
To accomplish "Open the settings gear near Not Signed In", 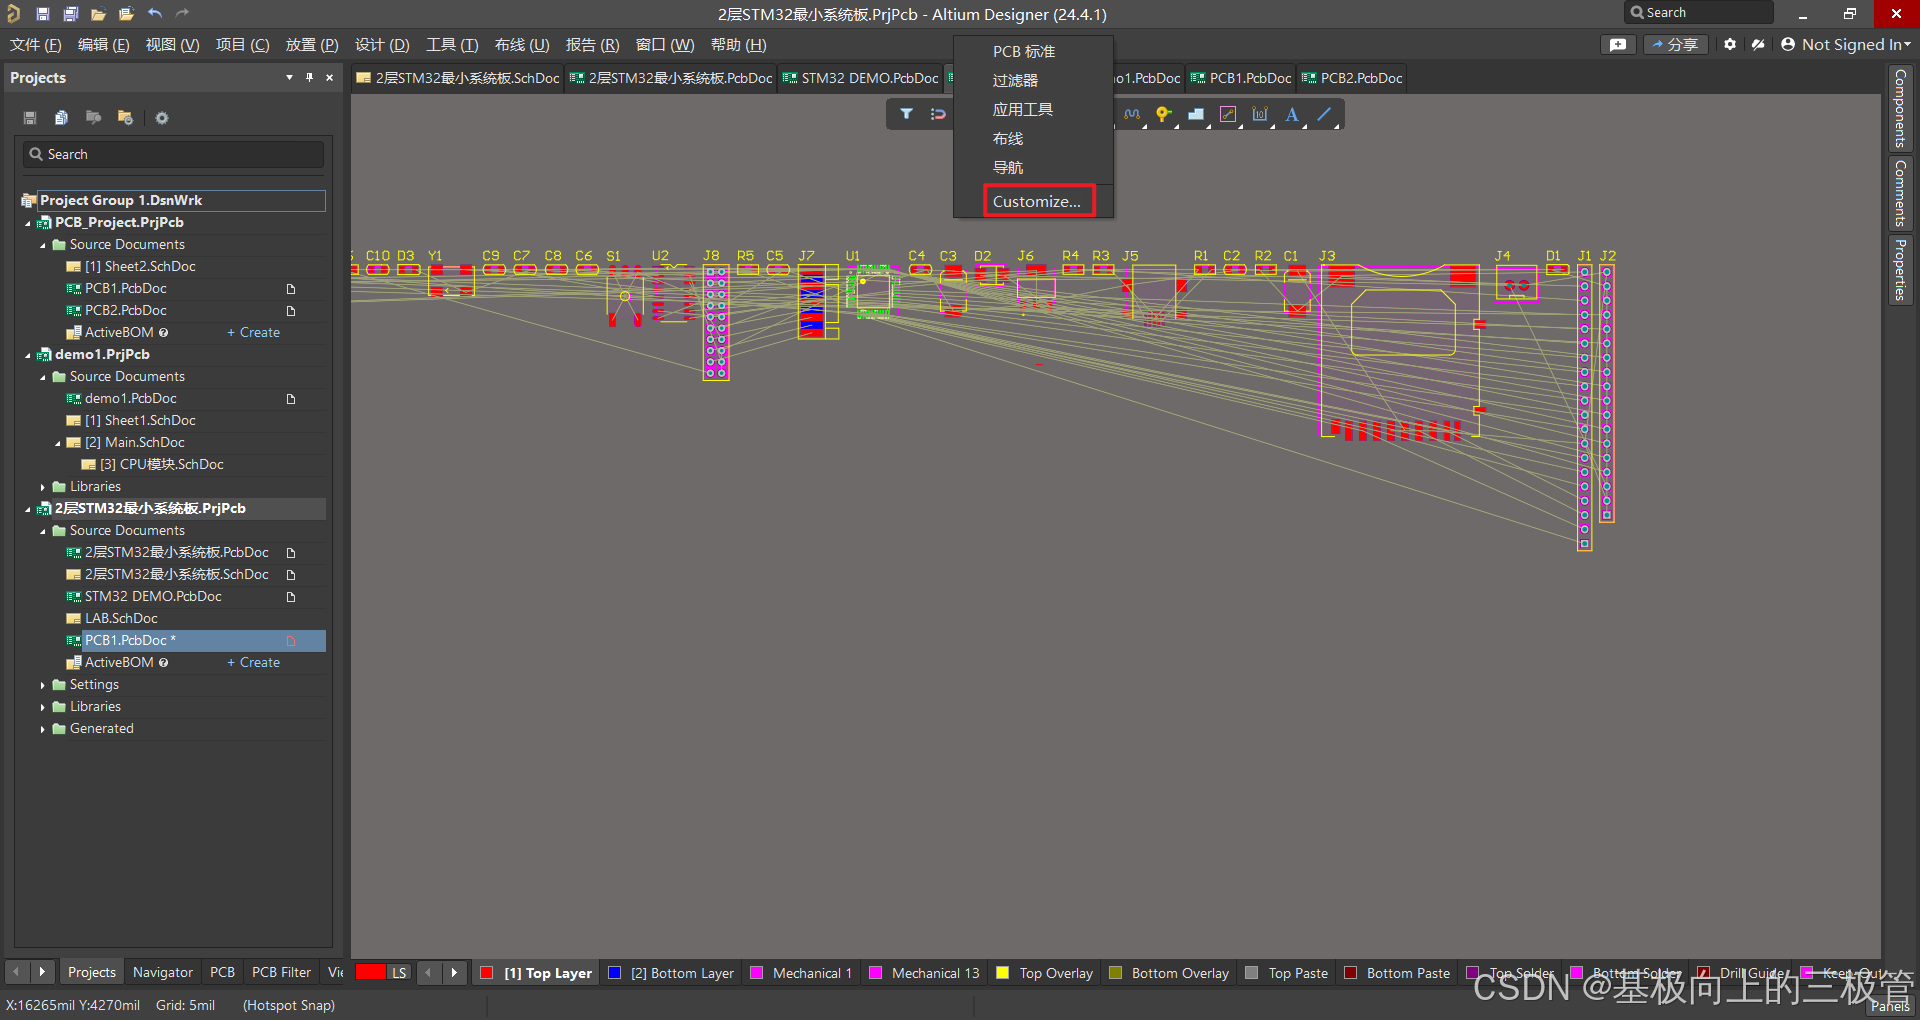I will pos(1730,45).
